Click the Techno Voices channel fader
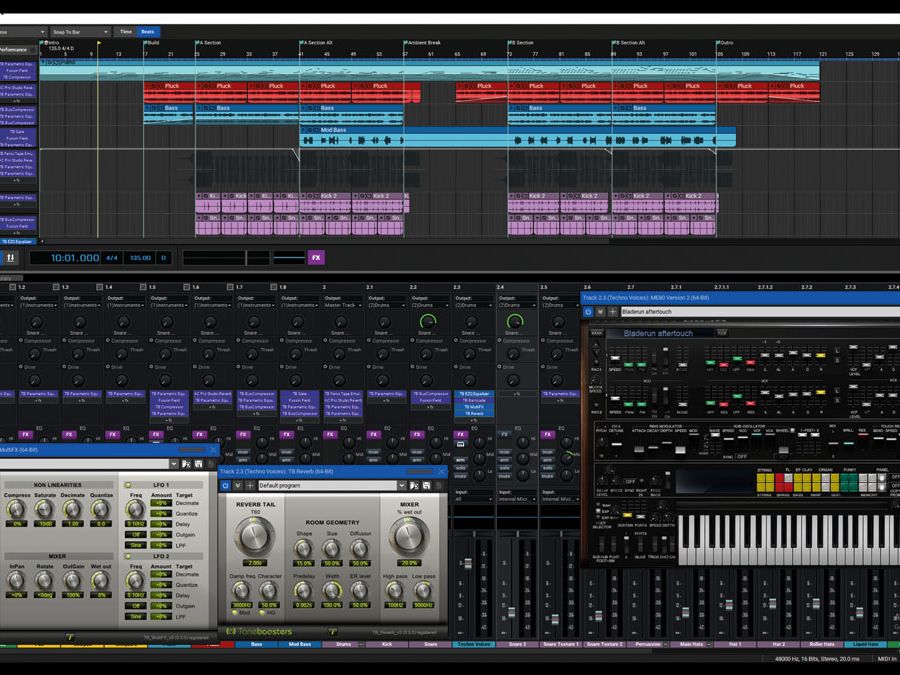This screenshot has height=675, width=900. coord(467,565)
